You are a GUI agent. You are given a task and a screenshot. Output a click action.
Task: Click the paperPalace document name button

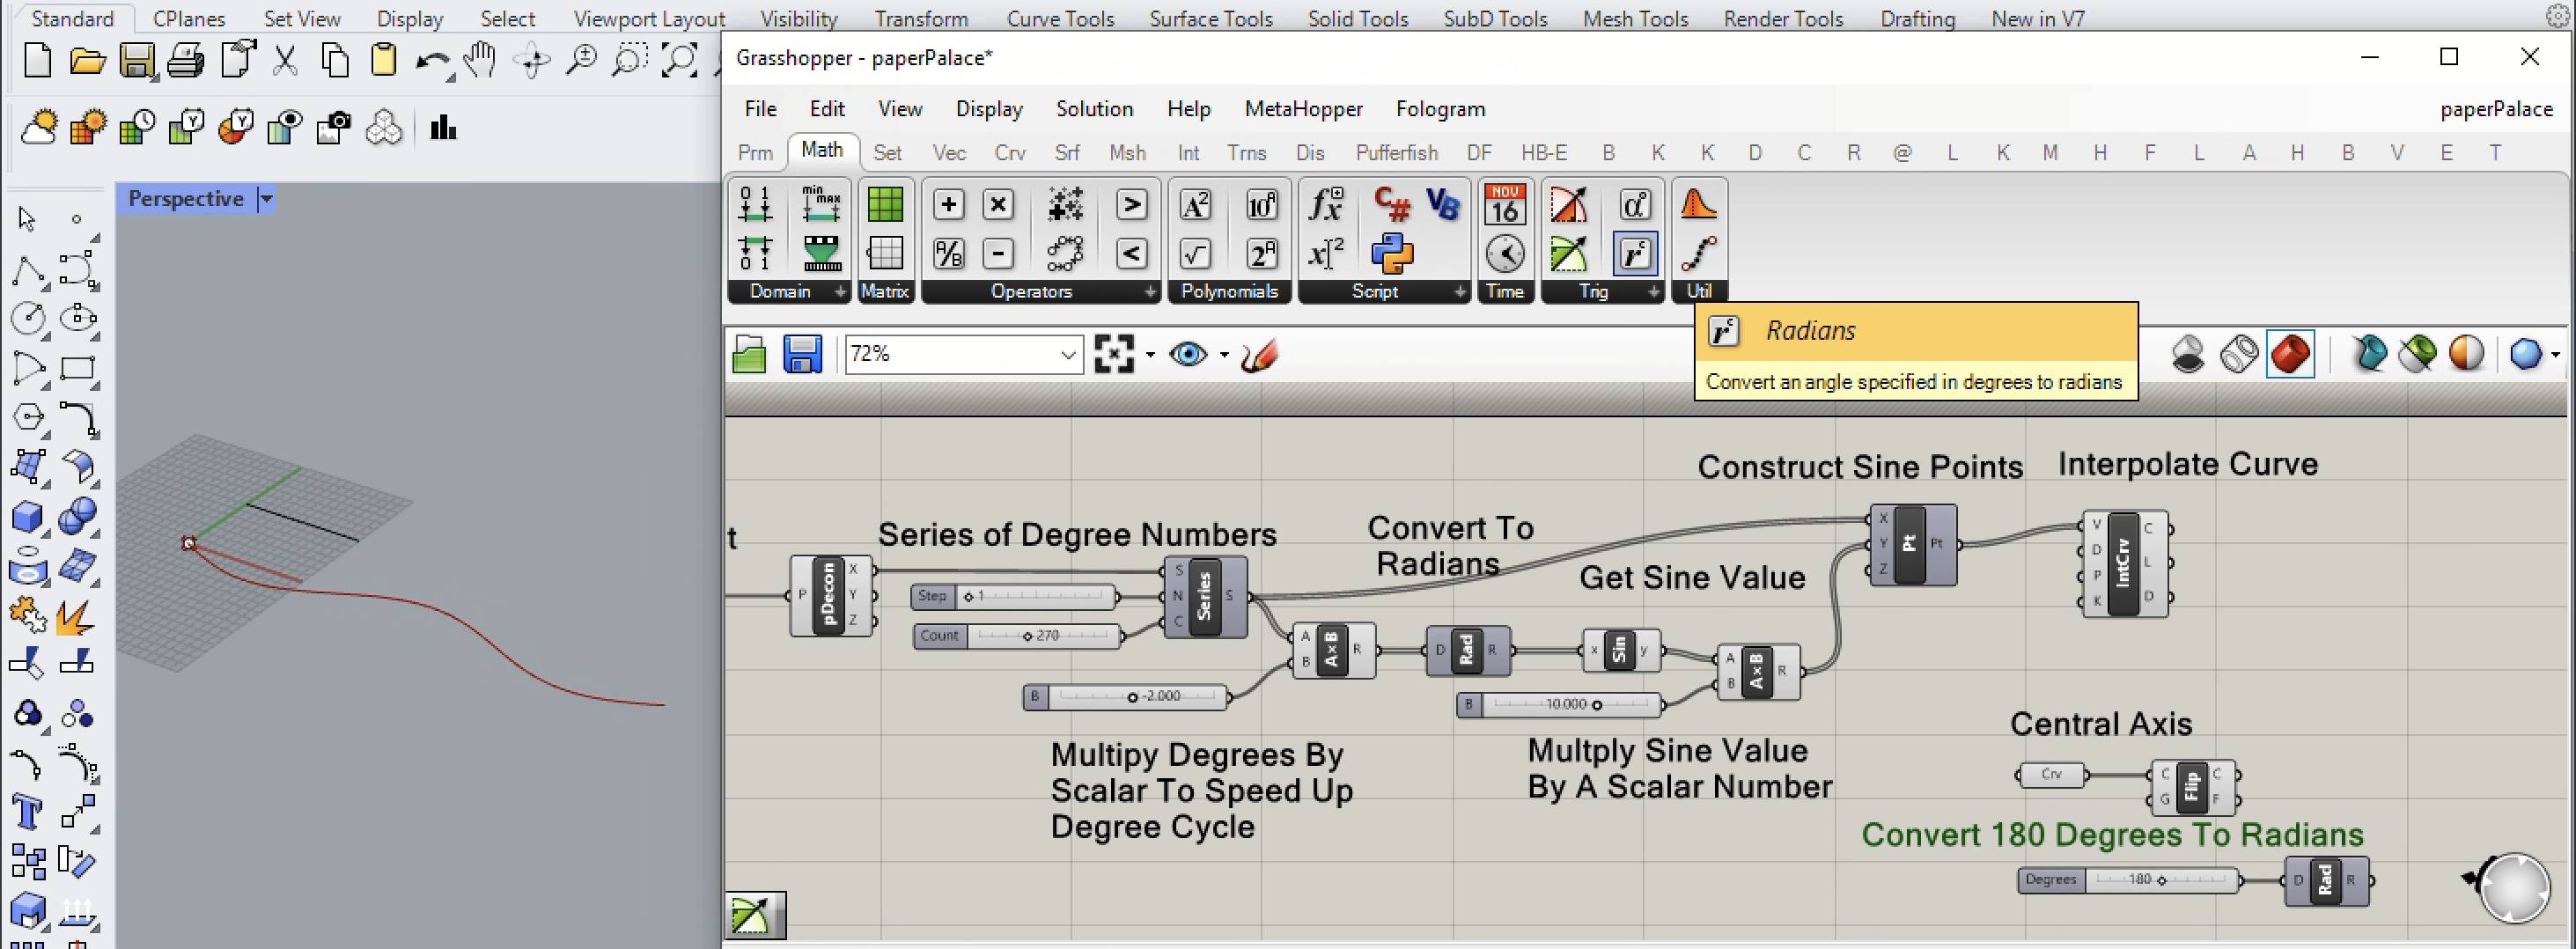2495,109
